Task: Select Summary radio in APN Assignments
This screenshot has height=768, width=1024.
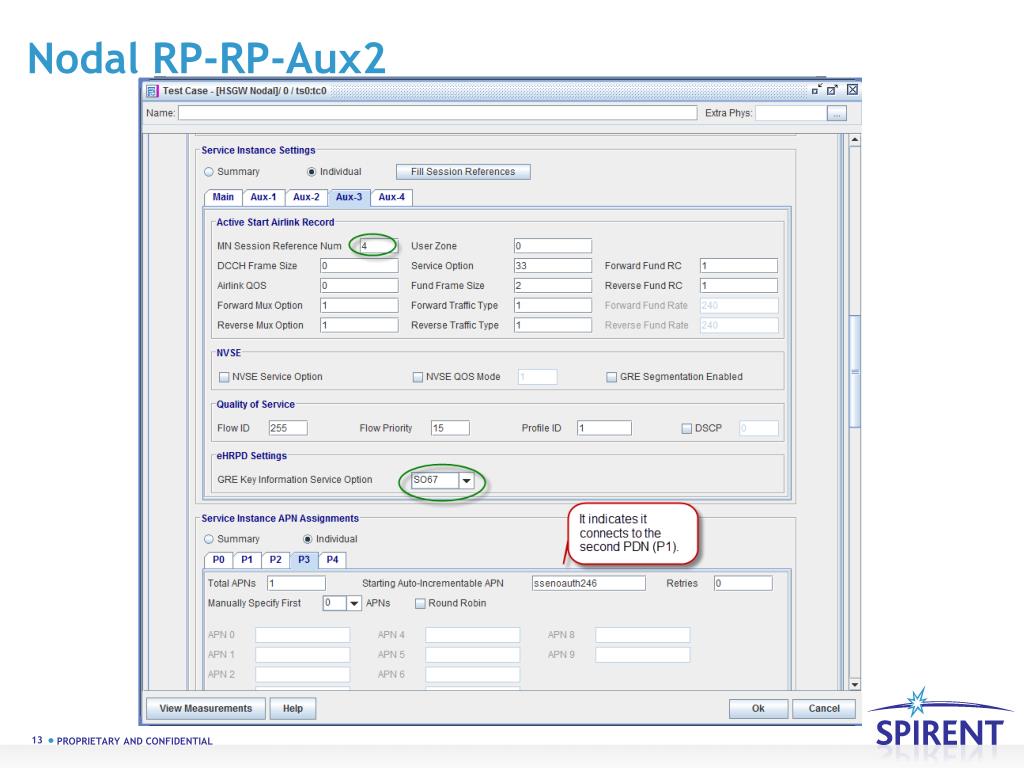Action: pos(209,539)
